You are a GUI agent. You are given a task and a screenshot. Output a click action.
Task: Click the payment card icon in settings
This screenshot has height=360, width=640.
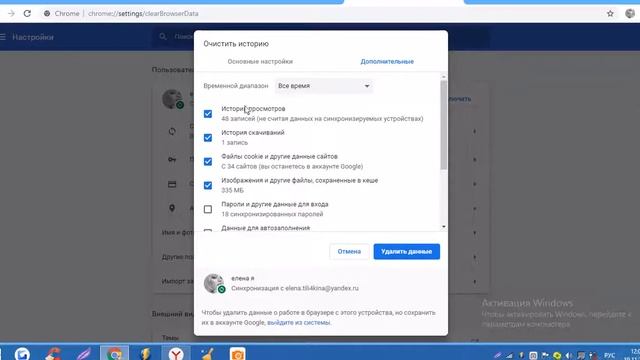pos(172,184)
